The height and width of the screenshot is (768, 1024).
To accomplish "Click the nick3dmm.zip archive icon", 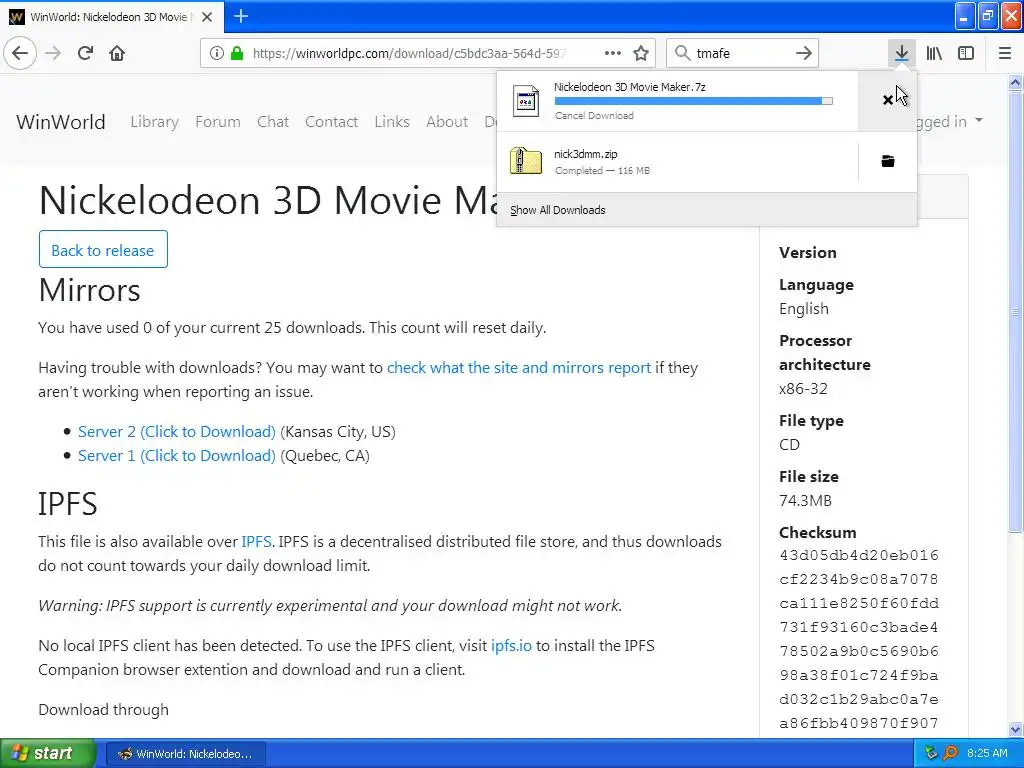I will point(526,161).
